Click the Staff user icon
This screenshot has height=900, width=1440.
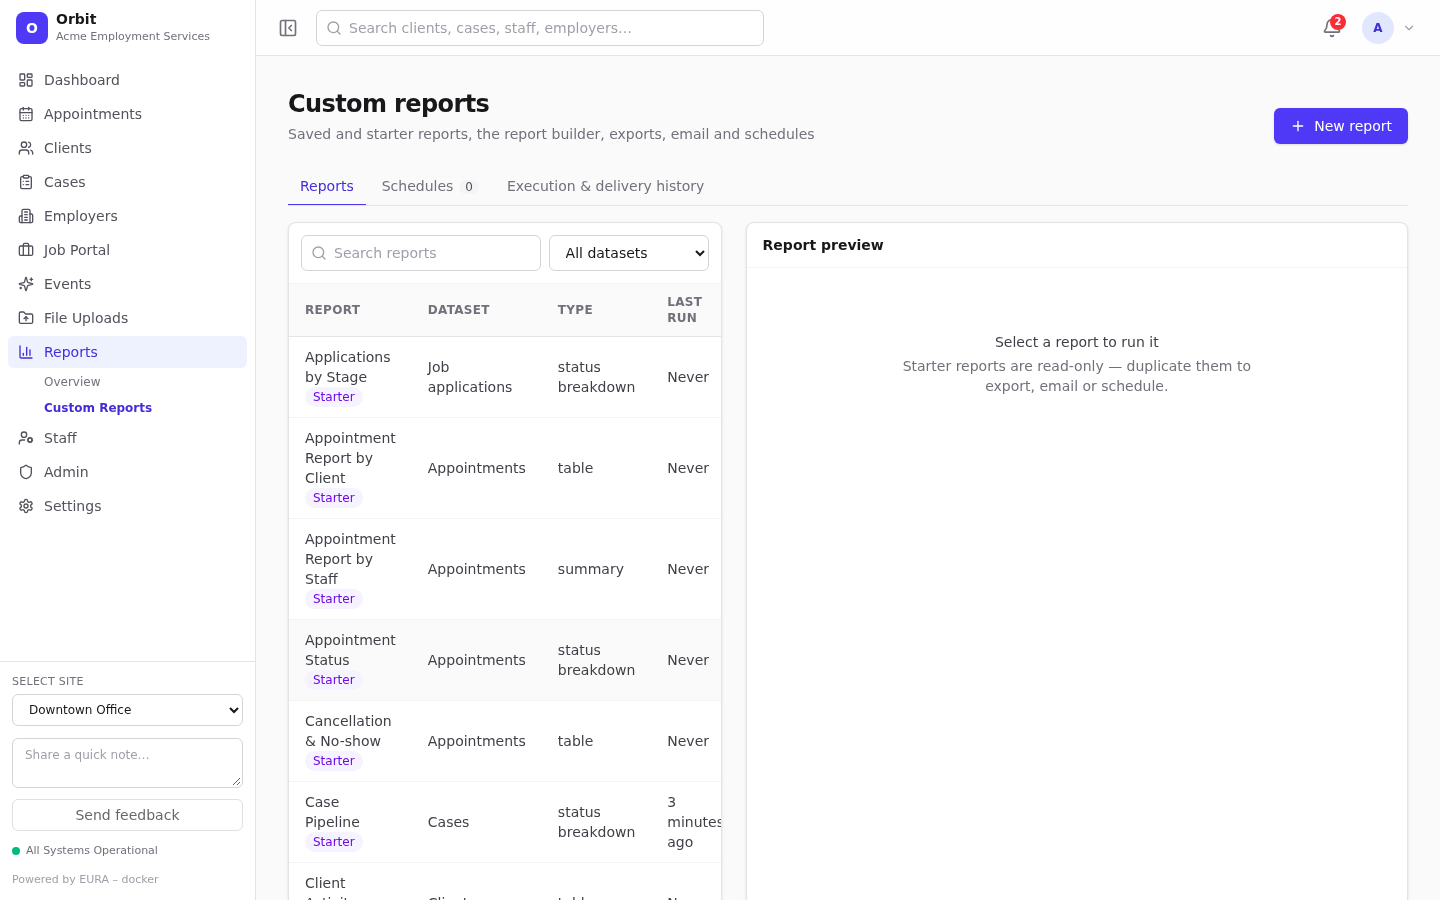26,438
